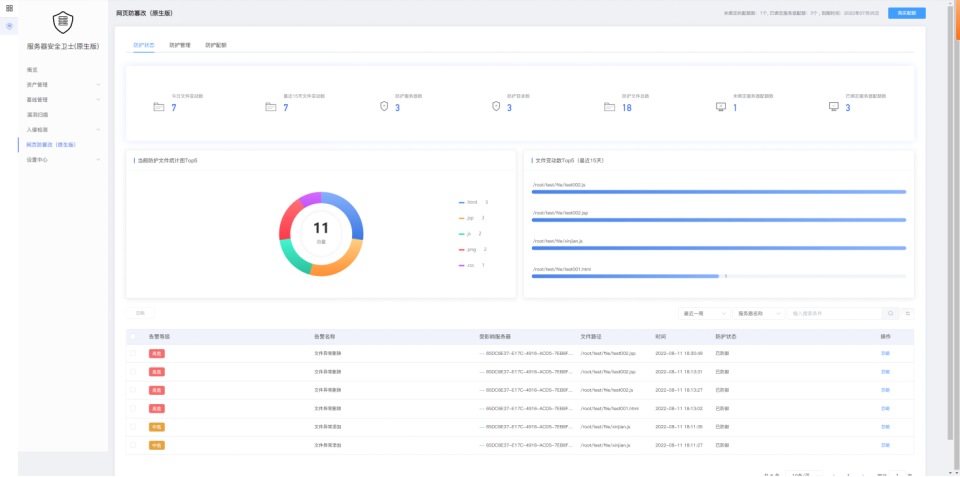Viewport: 960px width, 477px height.
Task: Click the server shield logo above 服务器安全卫士
Action: pyautogui.click(x=63, y=23)
